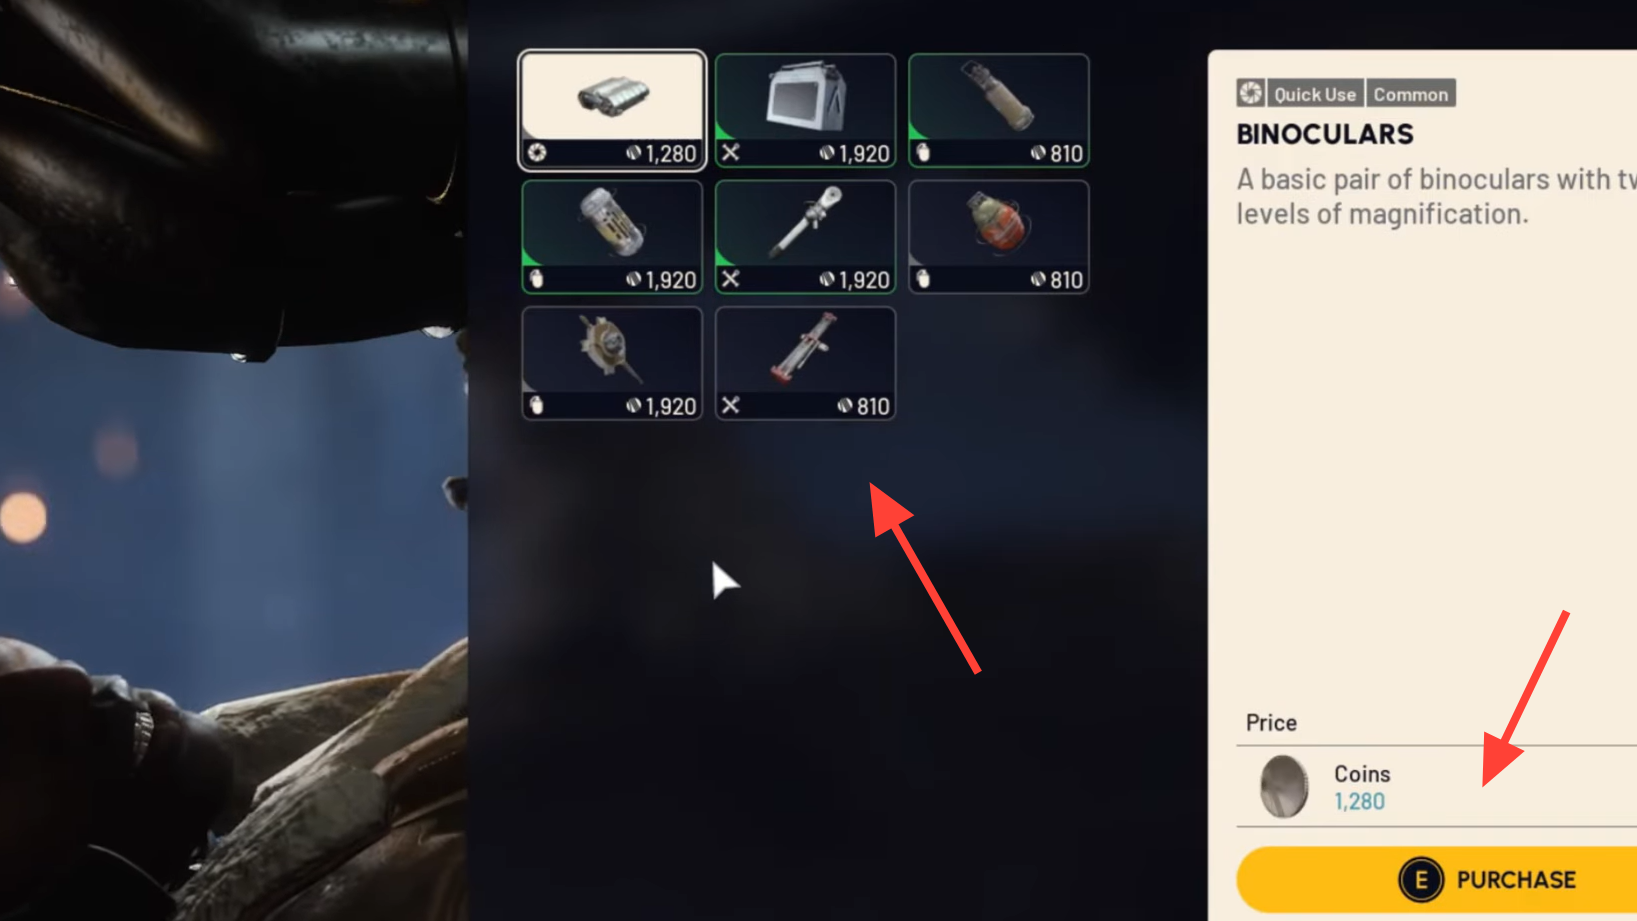Viewport: 1637px width, 921px height.
Task: Select the white hook tool for 1,920
Action: [805, 237]
